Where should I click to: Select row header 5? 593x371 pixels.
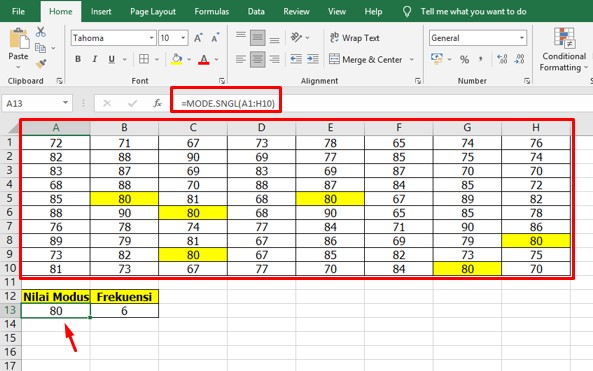pos(10,198)
